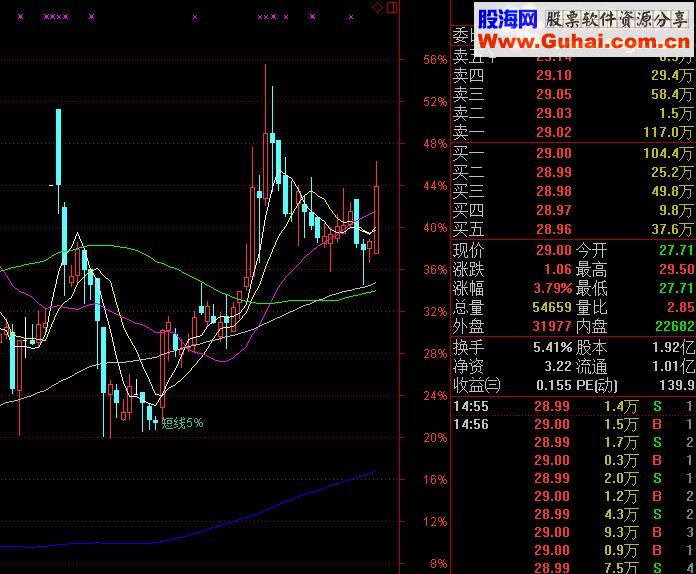Click the 卖四 volume 29.4万
Screen dimensions: 696x574
[x=672, y=75]
